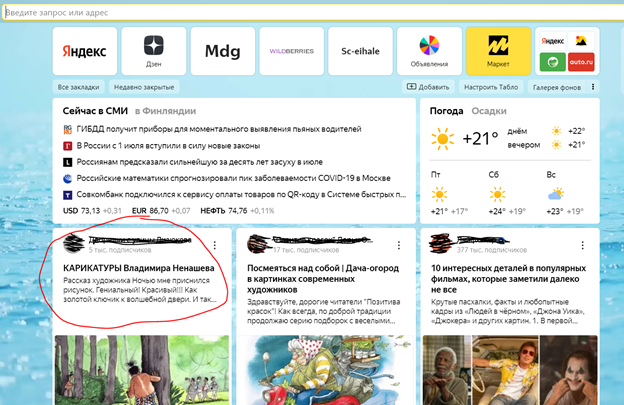Open three-dot menu on Ненашев caricature card
Image resolution: width=624 pixels, height=405 pixels.
[x=215, y=245]
